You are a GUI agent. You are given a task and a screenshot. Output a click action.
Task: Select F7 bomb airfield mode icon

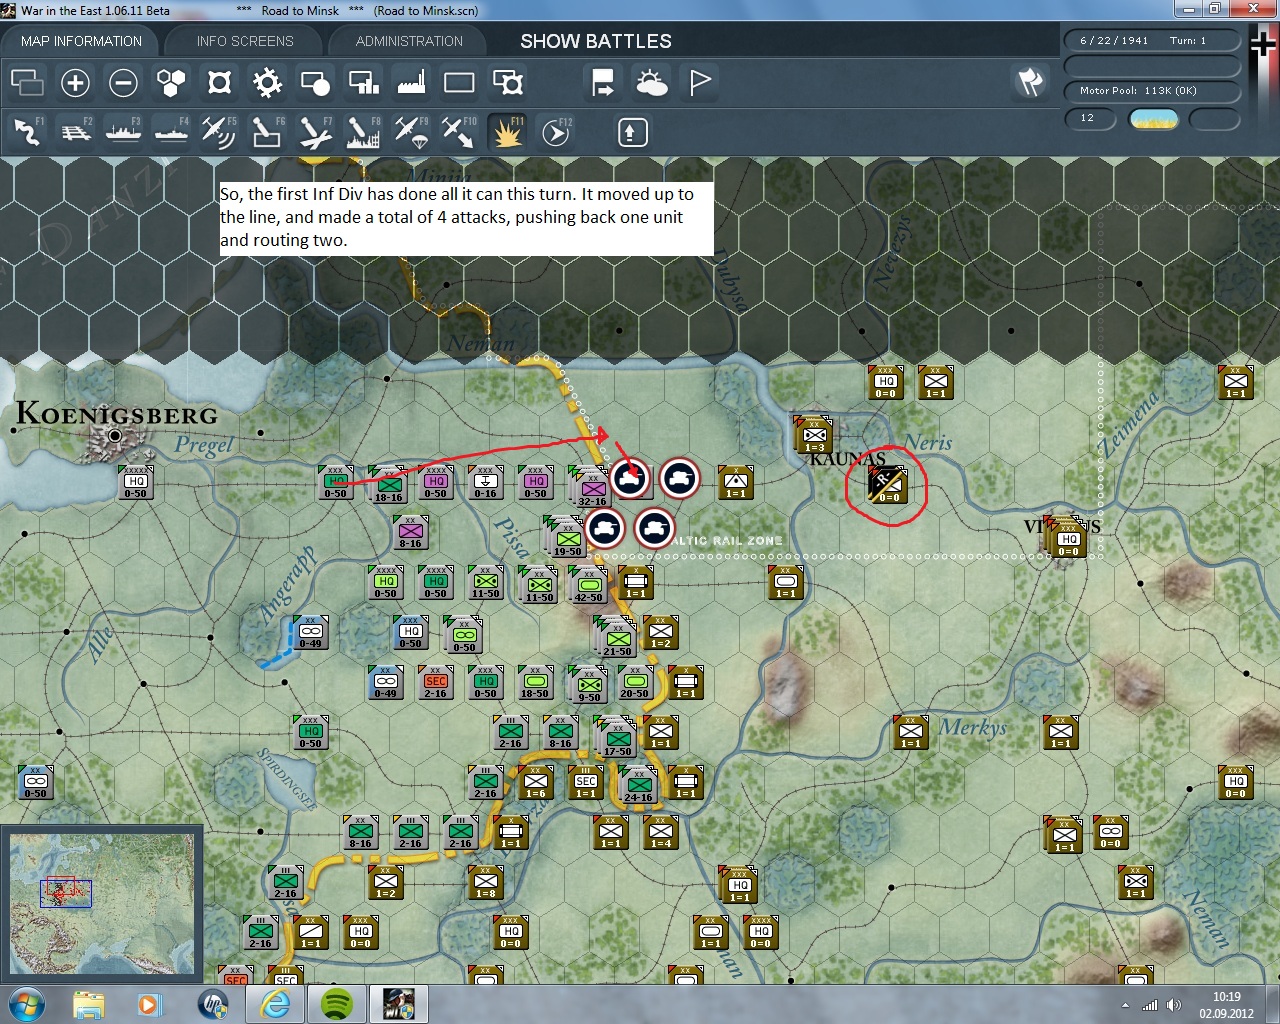tap(315, 132)
